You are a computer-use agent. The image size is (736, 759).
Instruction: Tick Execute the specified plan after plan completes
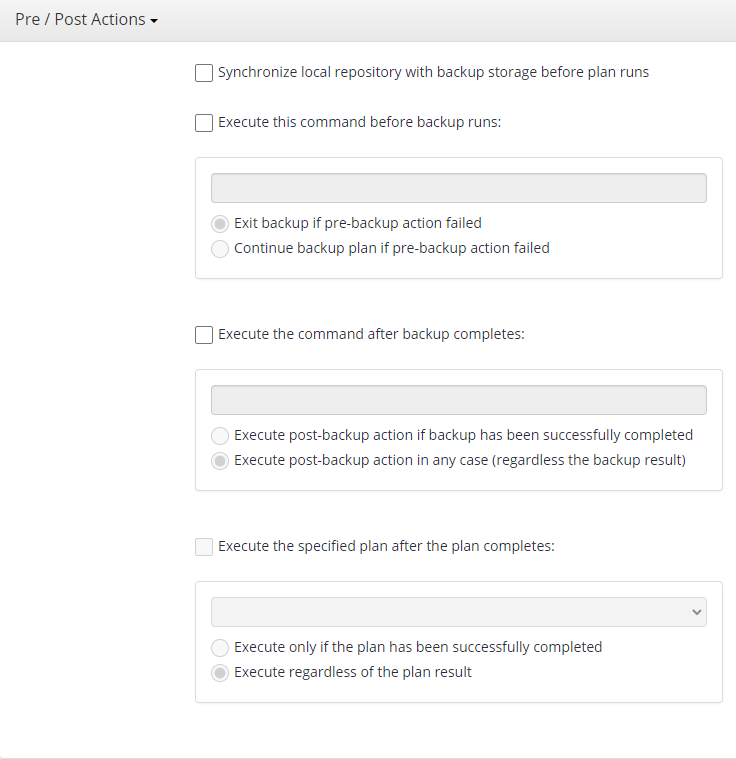click(204, 547)
